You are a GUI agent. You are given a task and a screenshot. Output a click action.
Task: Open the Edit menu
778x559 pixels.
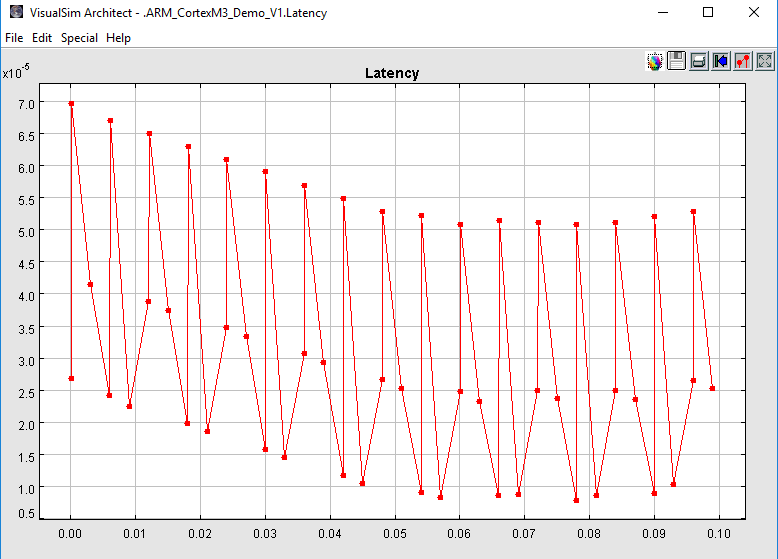(x=42, y=38)
